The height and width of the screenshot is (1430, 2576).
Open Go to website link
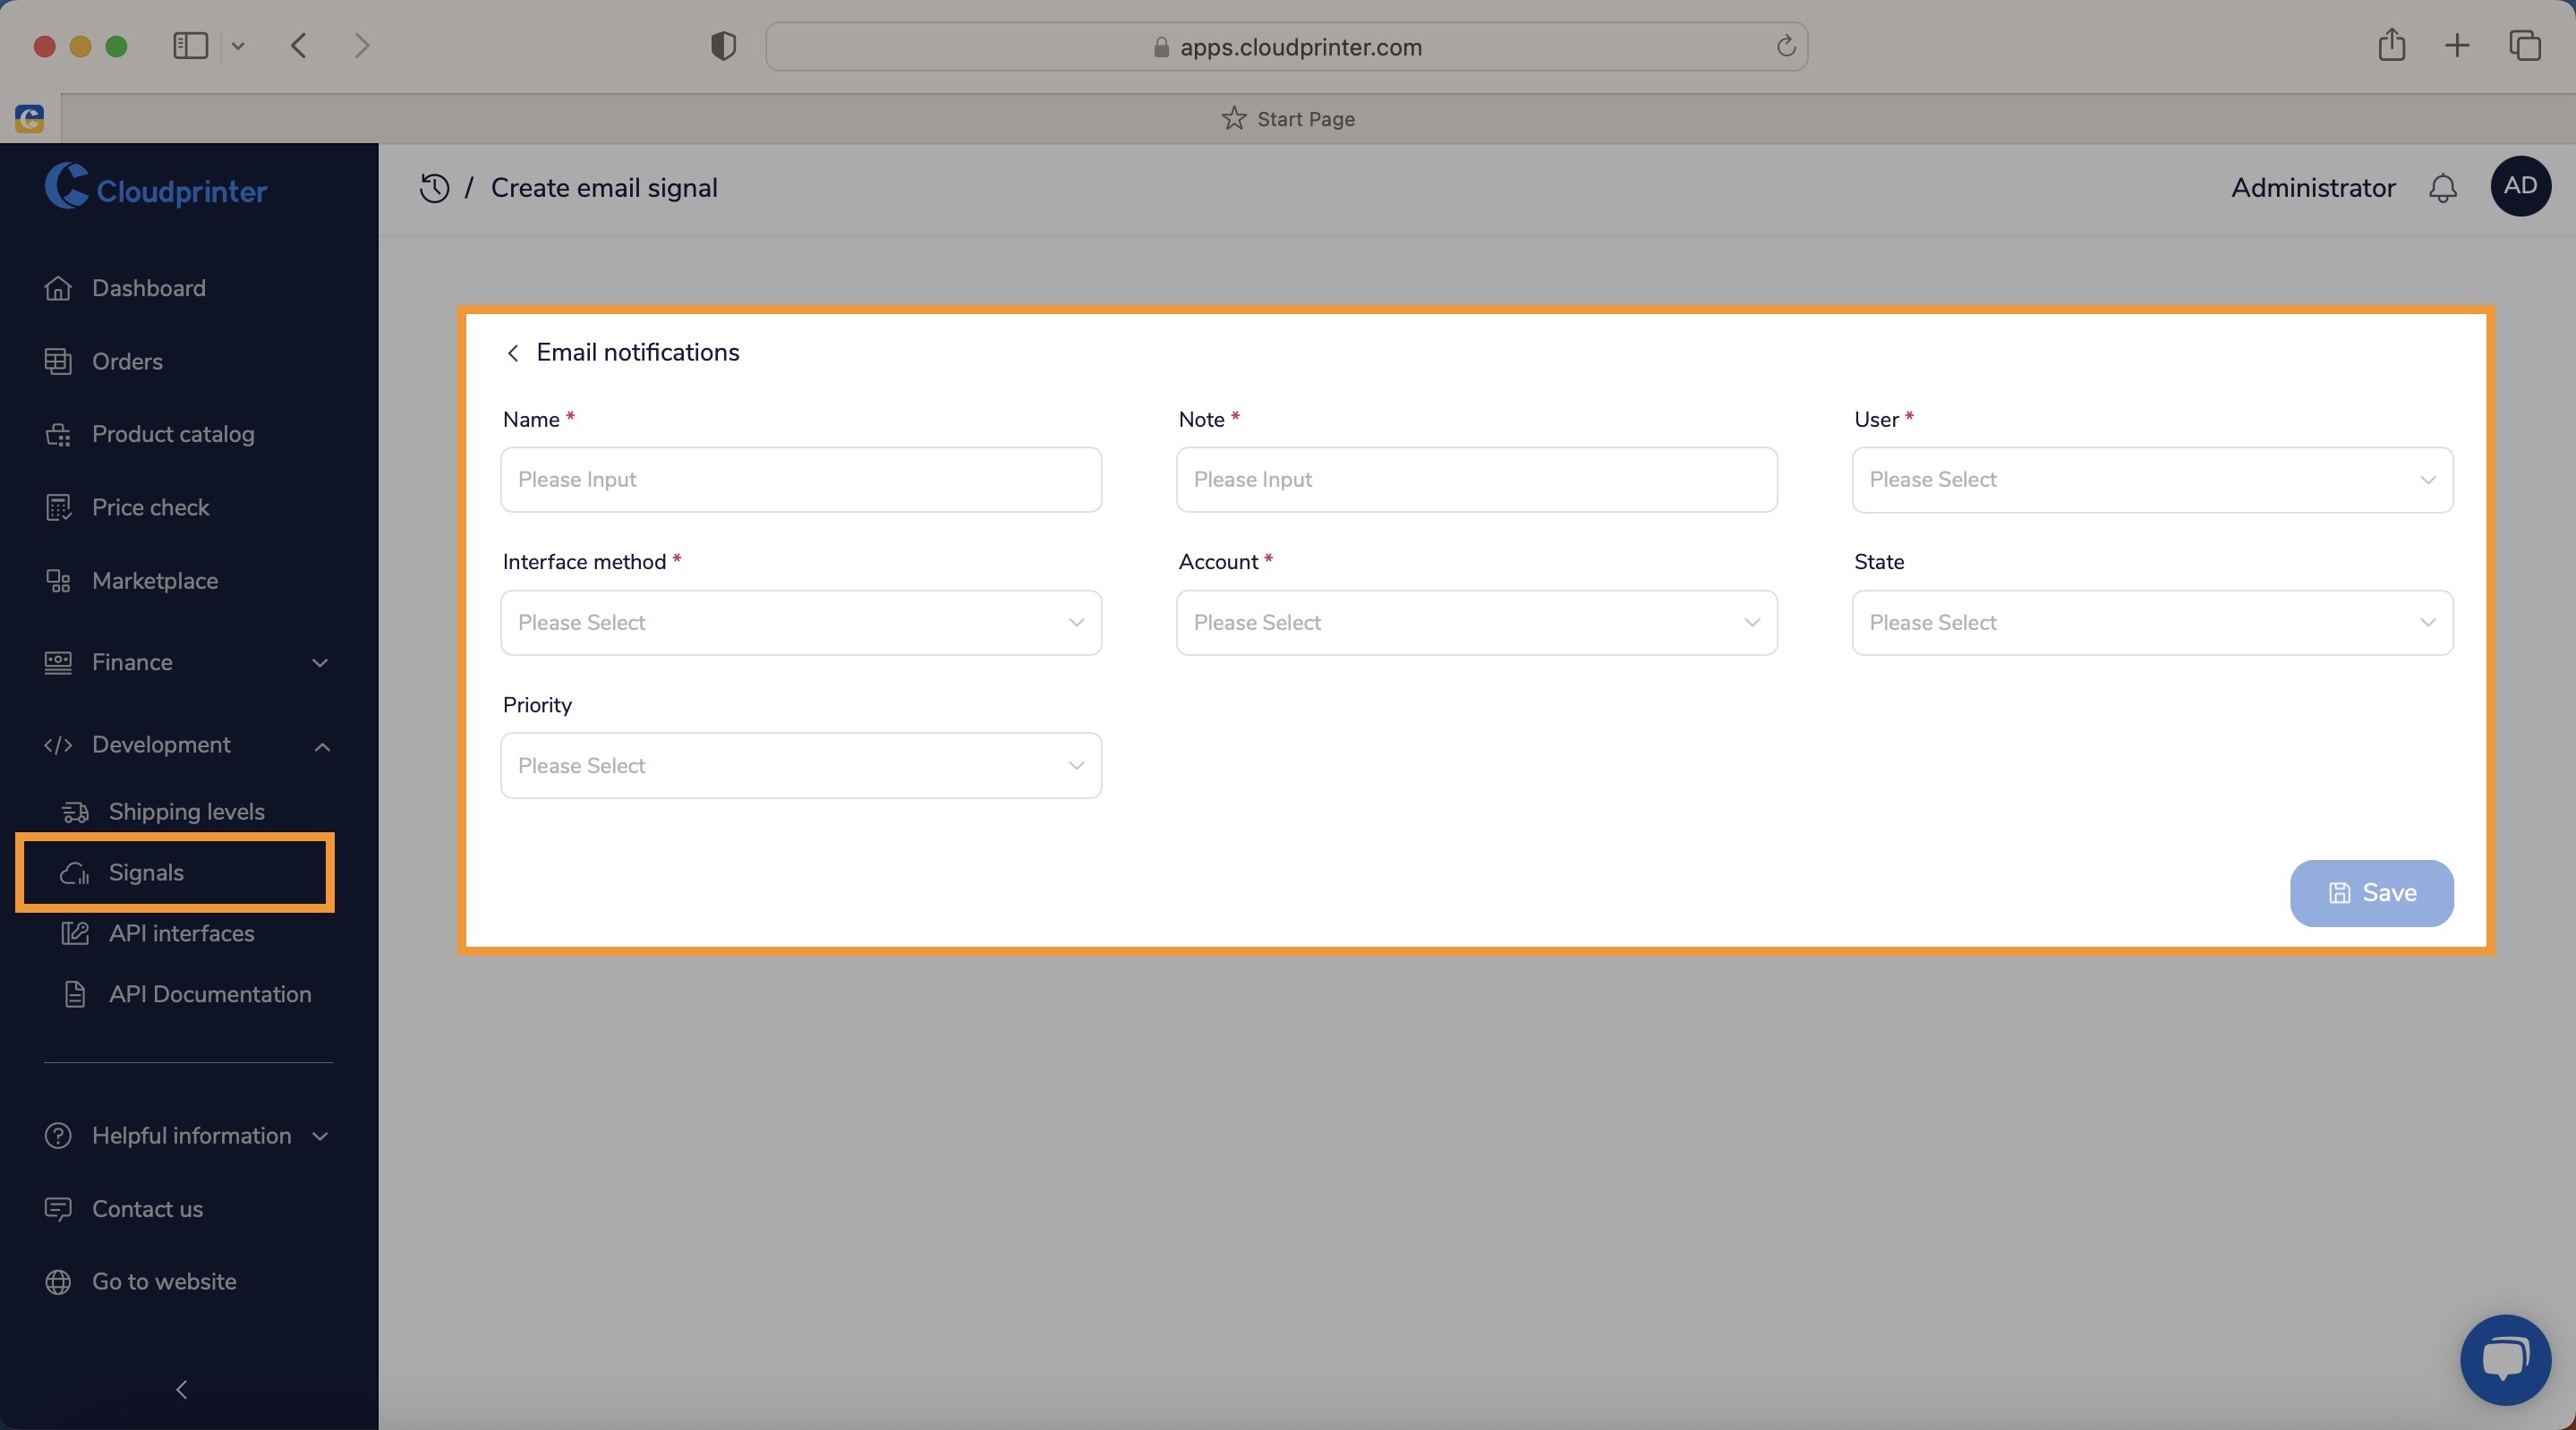pos(164,1282)
